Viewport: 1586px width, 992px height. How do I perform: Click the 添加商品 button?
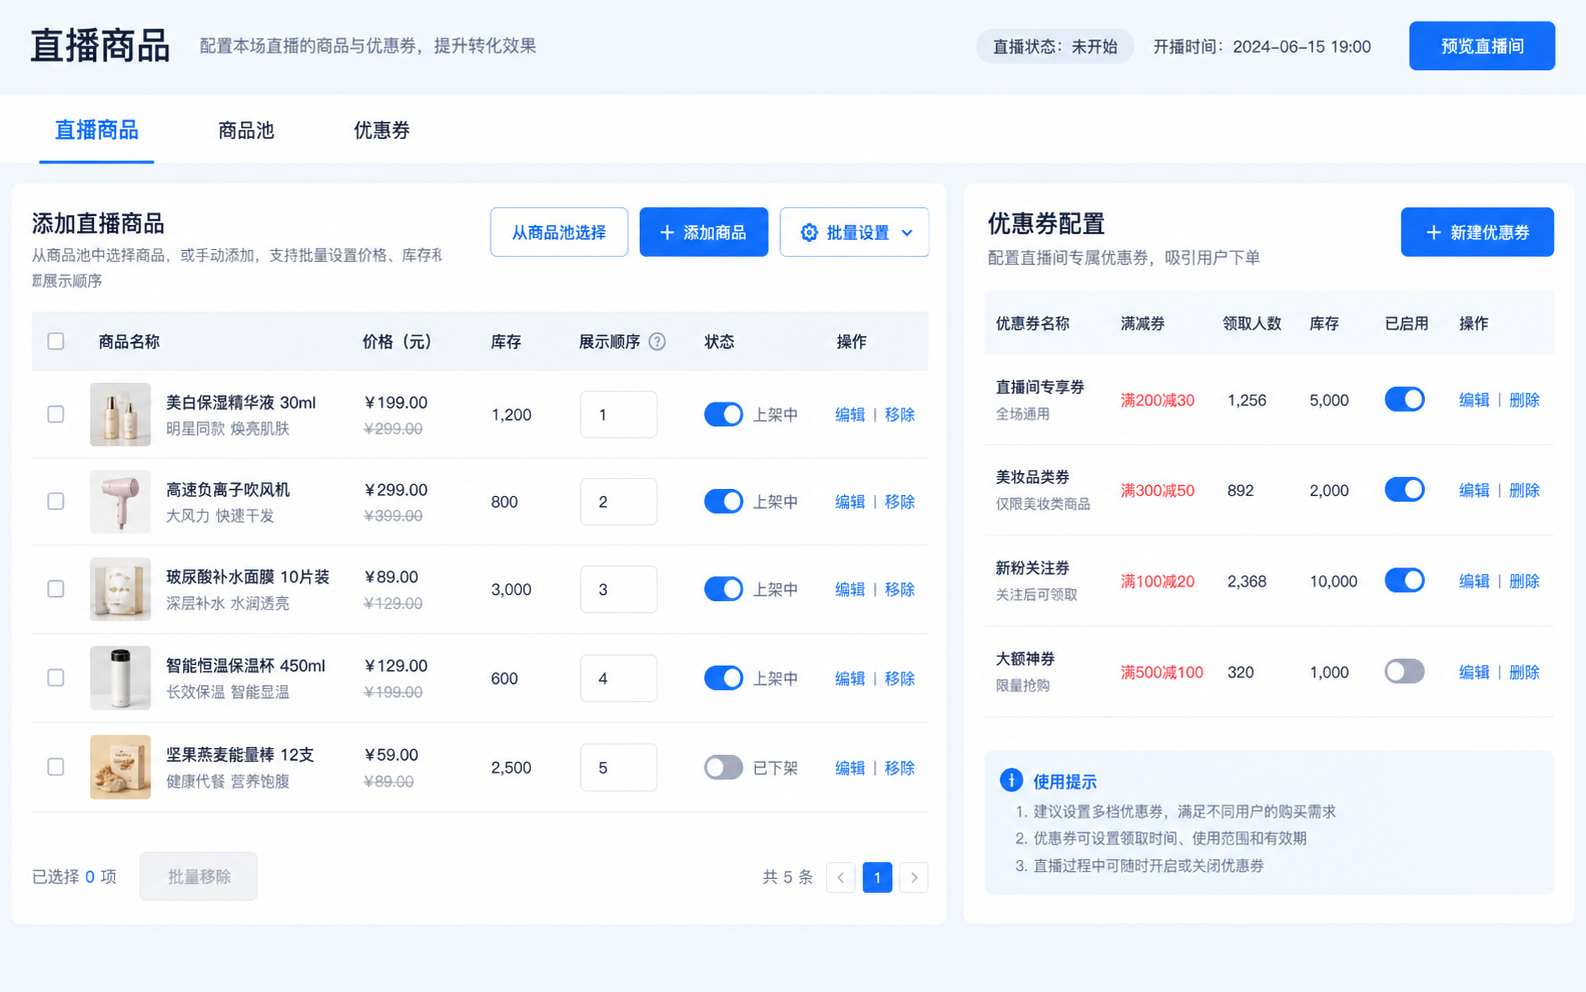tap(704, 233)
